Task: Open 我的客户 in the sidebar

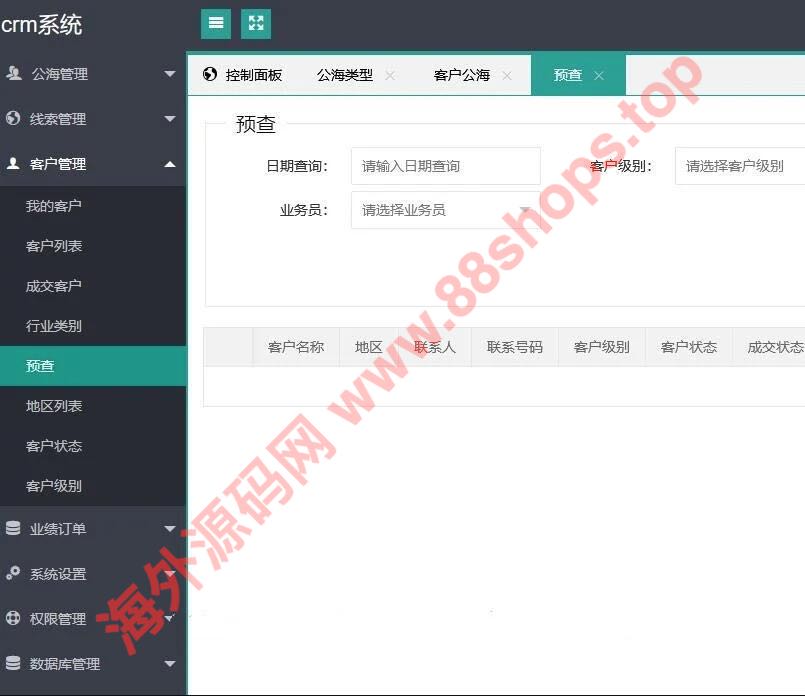Action: [54, 206]
